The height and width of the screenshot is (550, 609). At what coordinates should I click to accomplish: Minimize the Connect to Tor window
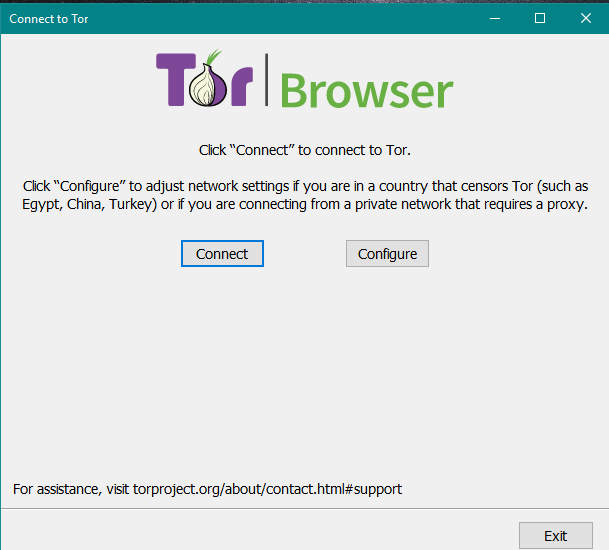(x=493, y=18)
